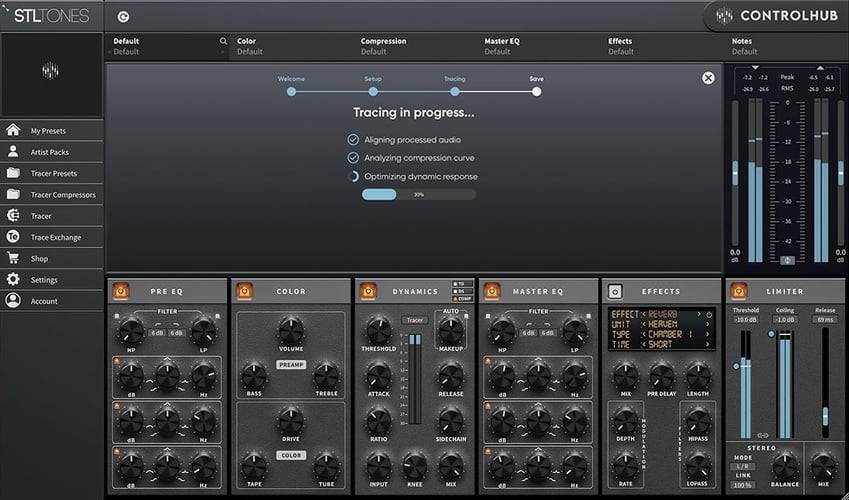This screenshot has height=500, width=849.
Task: Click meter link button between main meters
Action: [x=787, y=261]
